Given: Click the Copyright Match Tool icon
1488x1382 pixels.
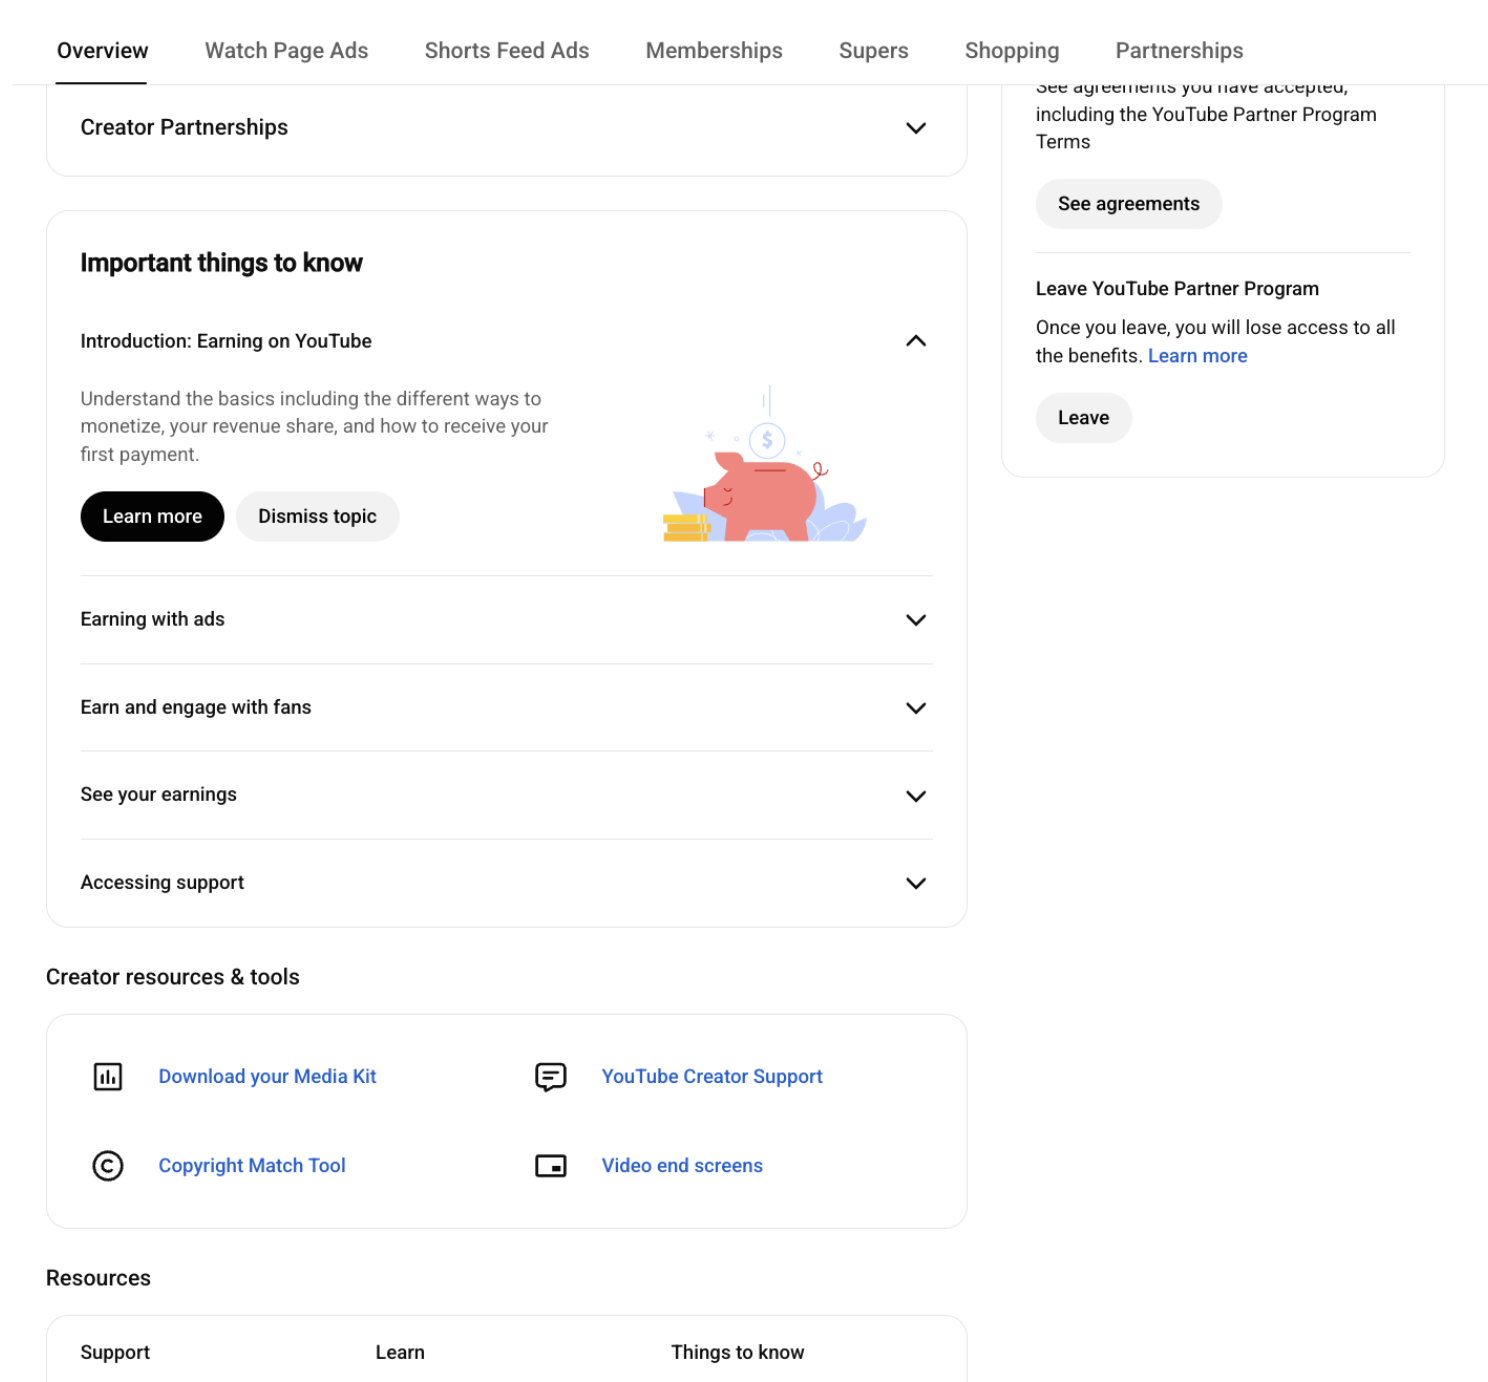Looking at the screenshot, I should [x=108, y=1165].
